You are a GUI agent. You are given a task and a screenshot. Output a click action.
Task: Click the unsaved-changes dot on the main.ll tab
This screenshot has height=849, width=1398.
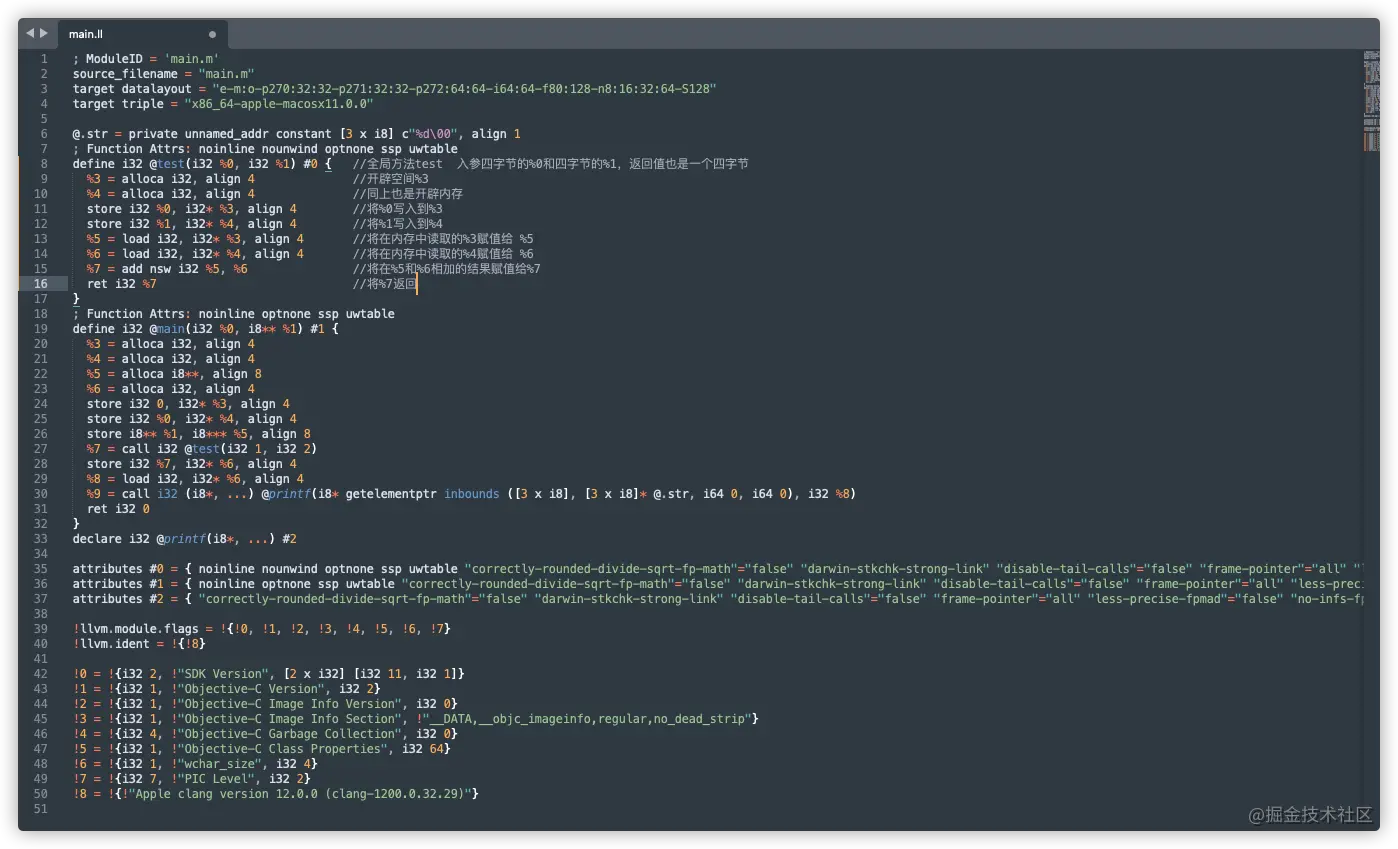[x=212, y=33]
